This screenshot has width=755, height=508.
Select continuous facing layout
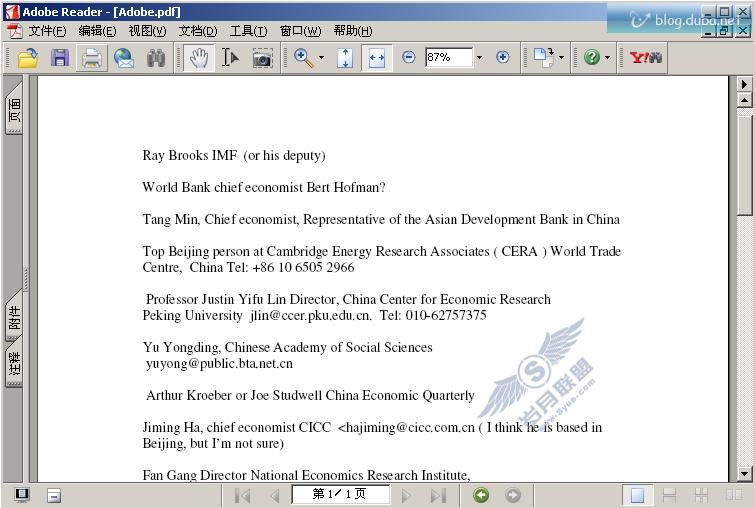pos(701,495)
